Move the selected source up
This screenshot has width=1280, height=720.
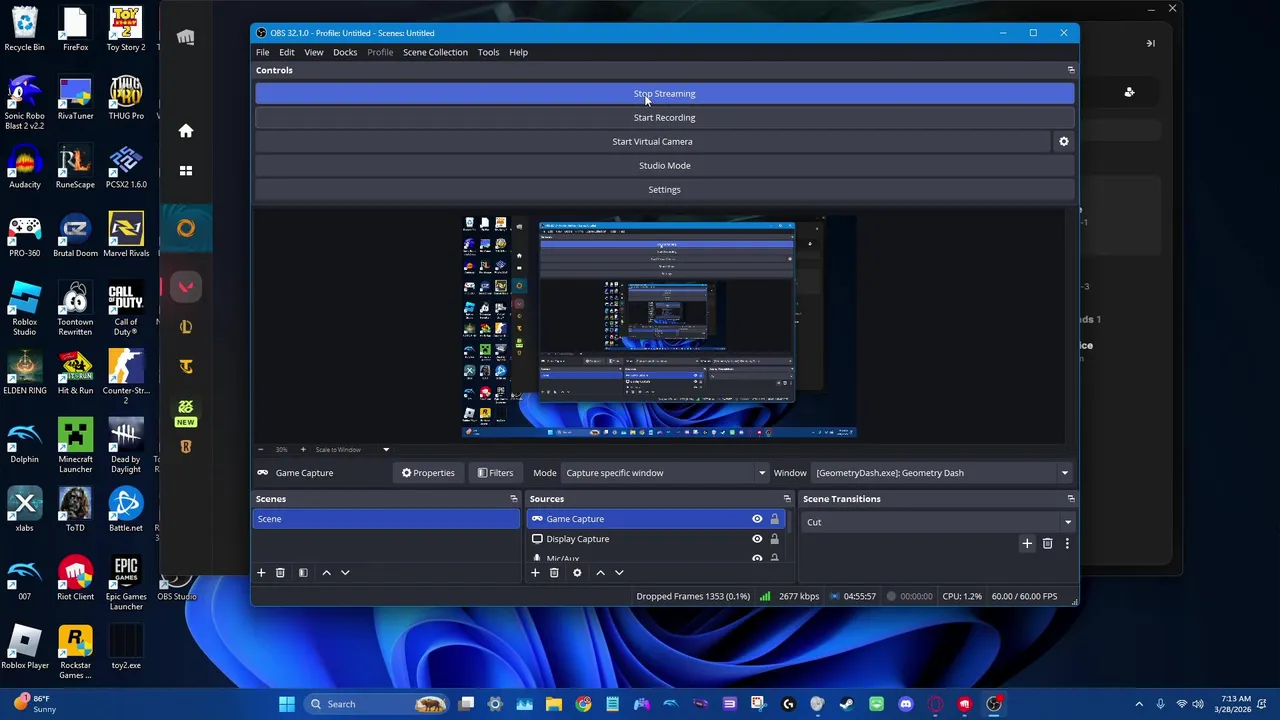coord(600,573)
